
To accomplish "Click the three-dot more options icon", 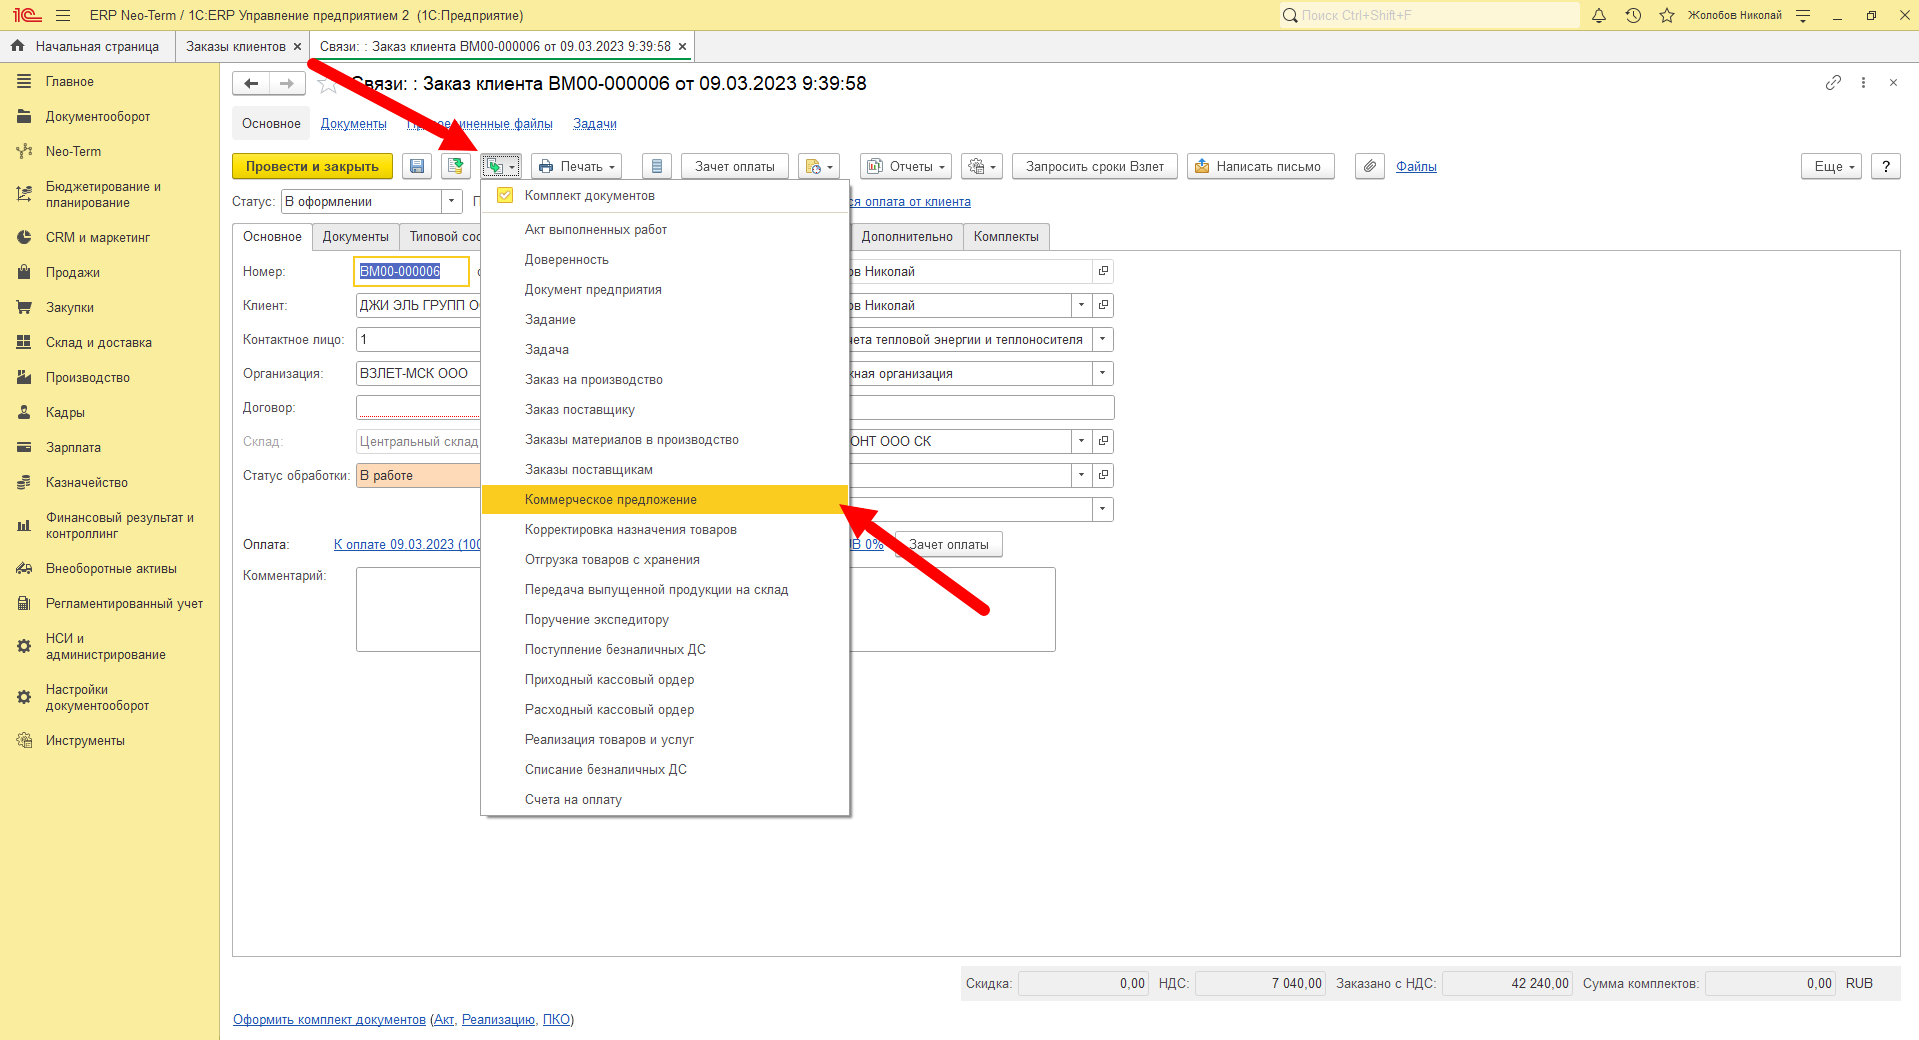I will [x=1863, y=83].
